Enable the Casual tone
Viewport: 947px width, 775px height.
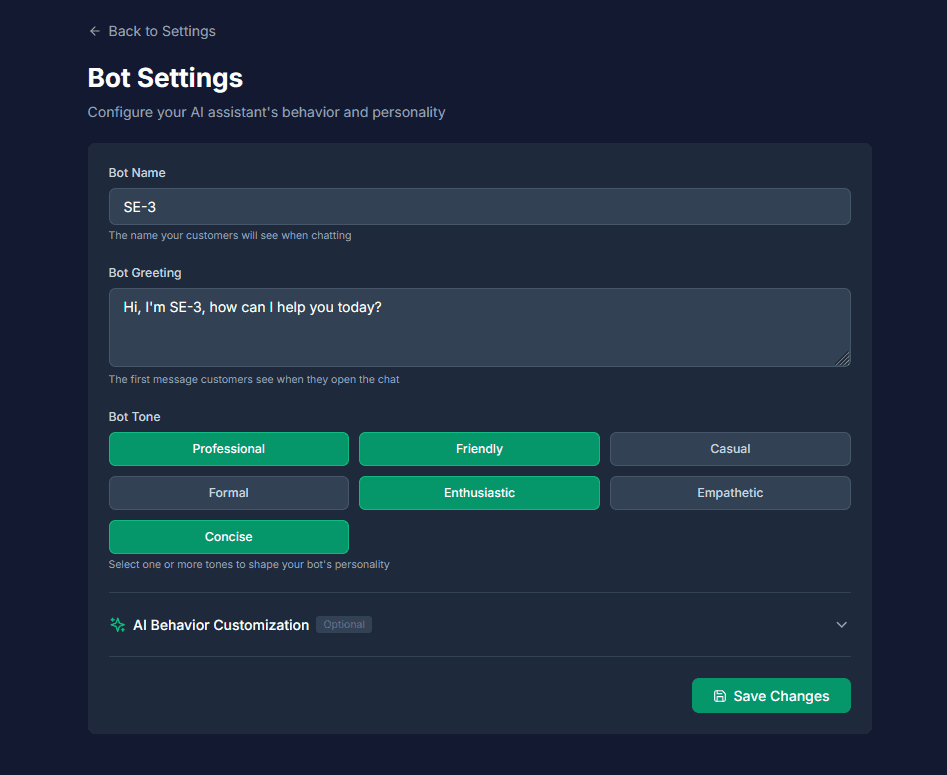click(730, 449)
